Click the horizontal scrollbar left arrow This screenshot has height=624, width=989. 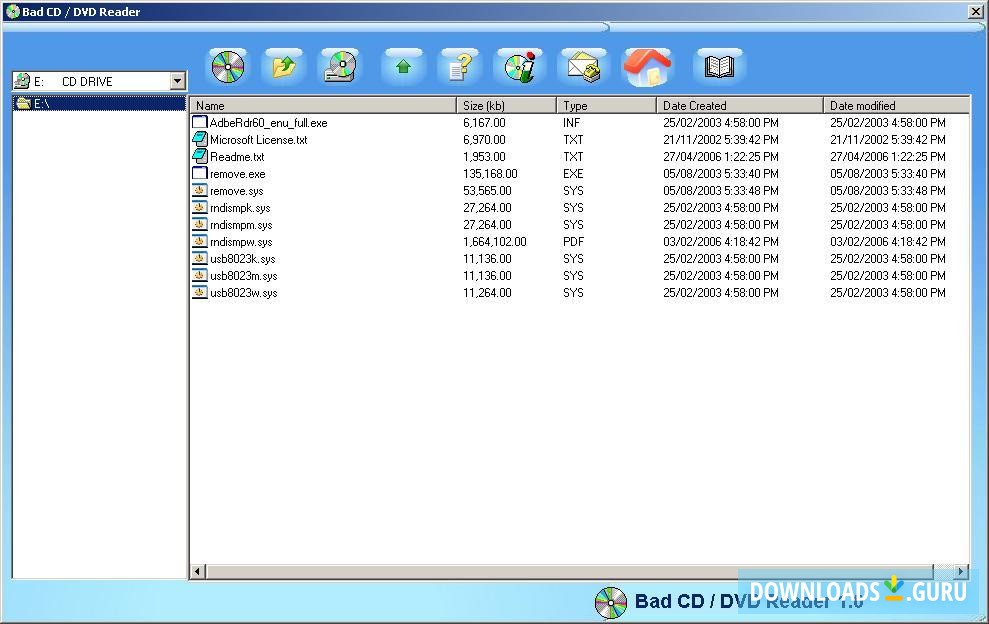tap(197, 572)
